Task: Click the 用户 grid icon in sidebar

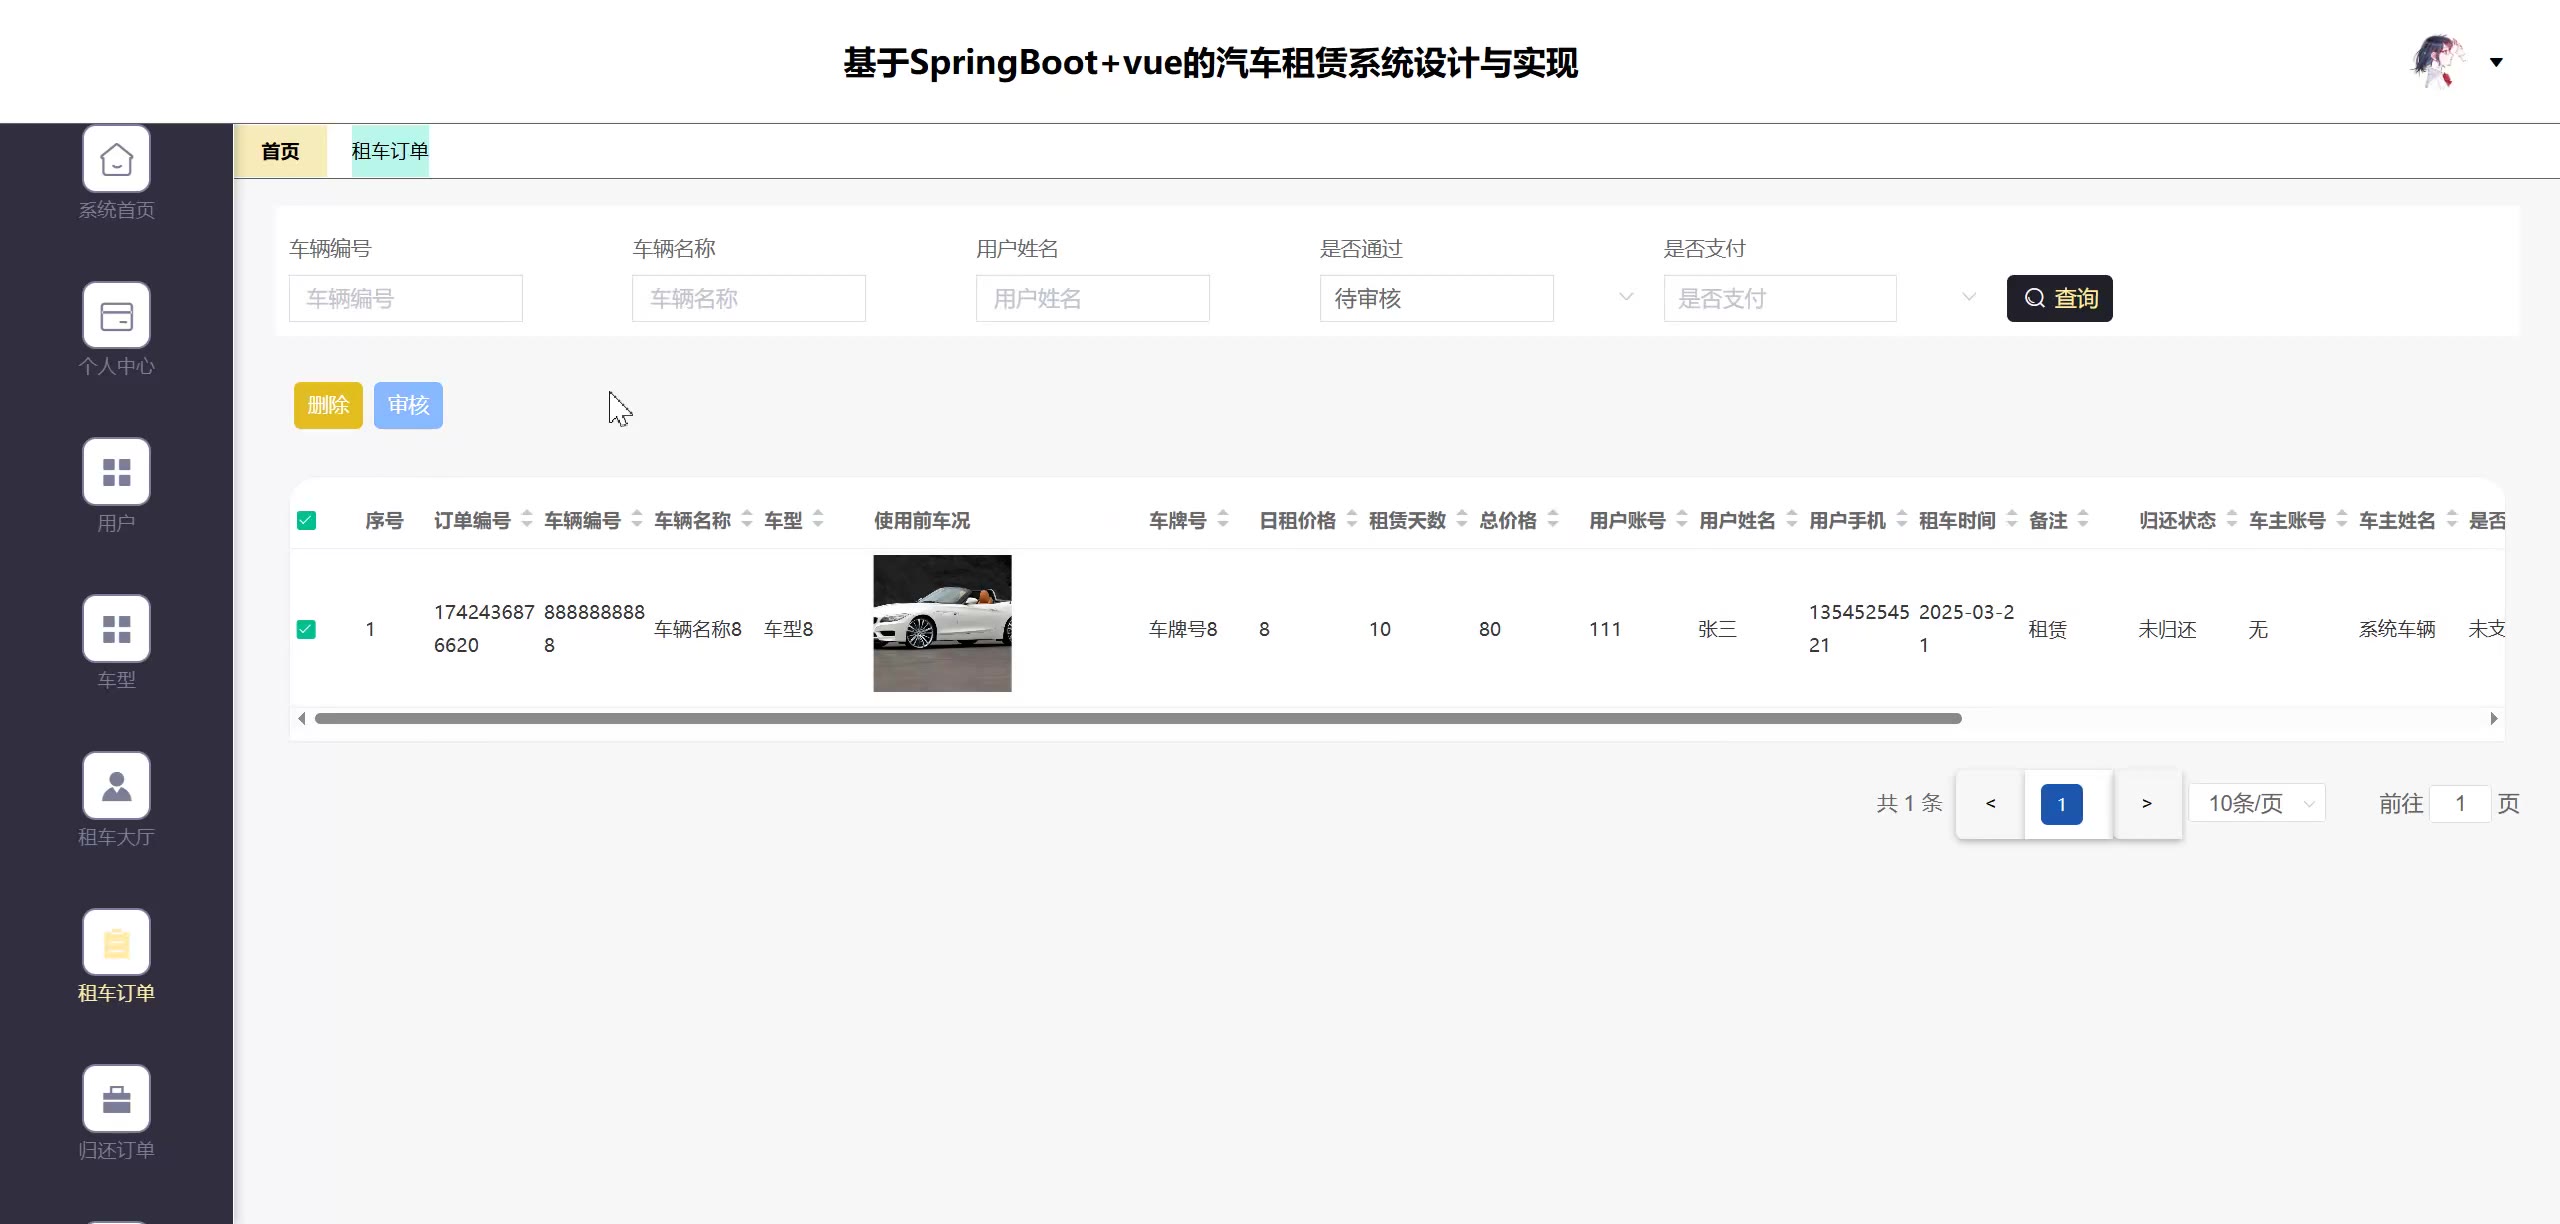Action: click(116, 472)
